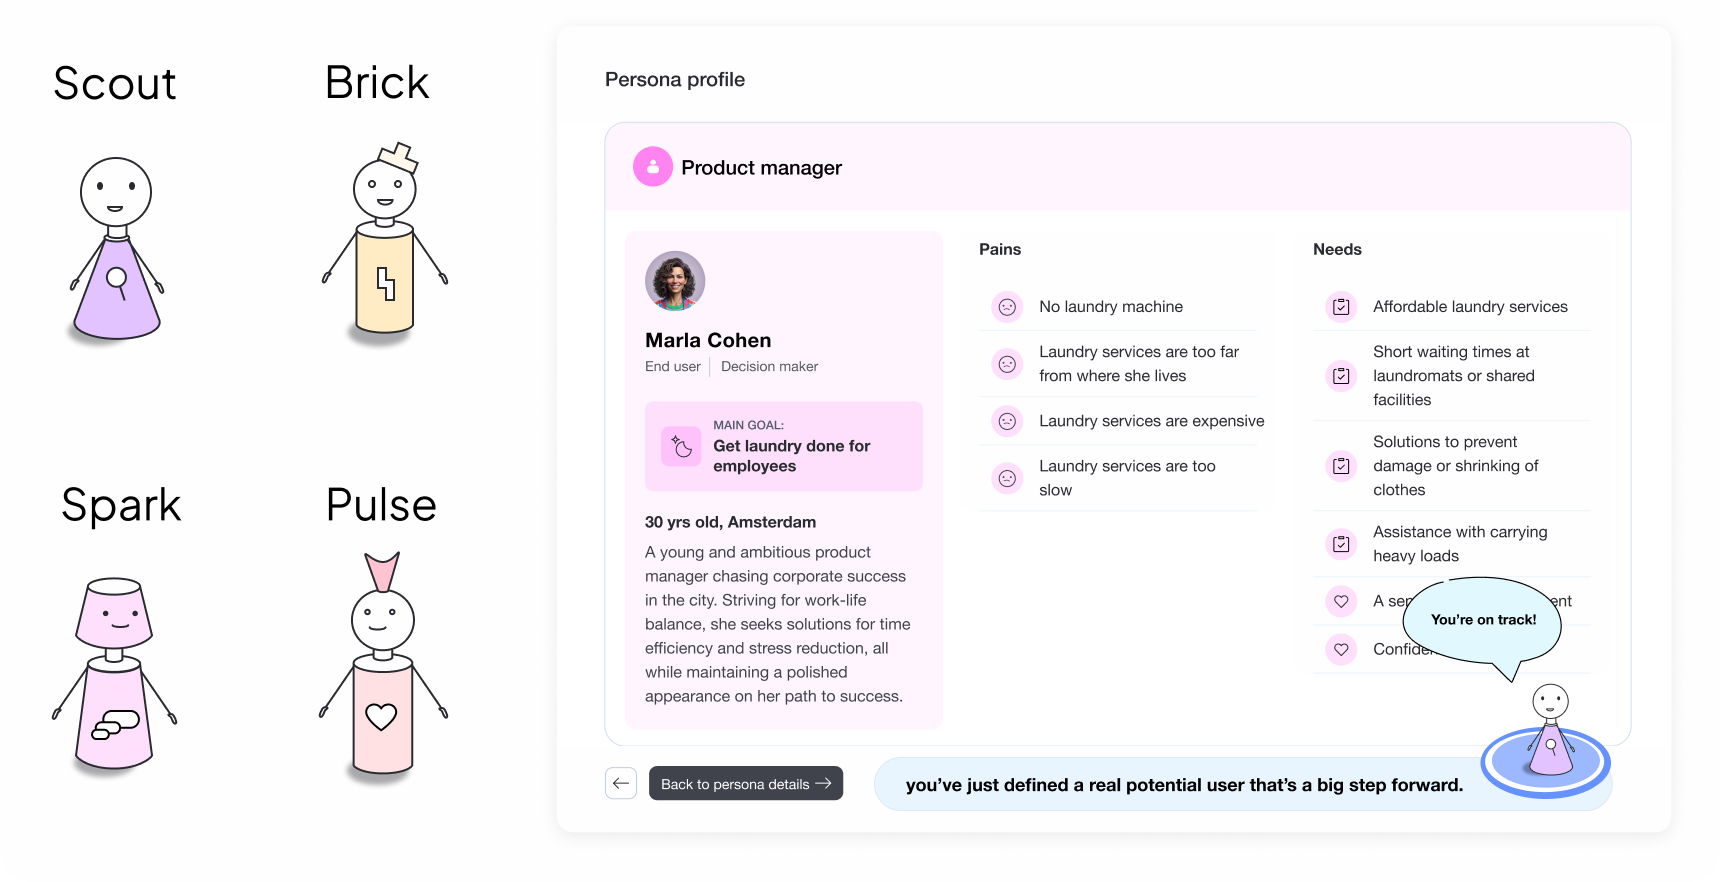Select the Decision maker tag
The height and width of the screenshot is (882, 1720).
(x=769, y=367)
